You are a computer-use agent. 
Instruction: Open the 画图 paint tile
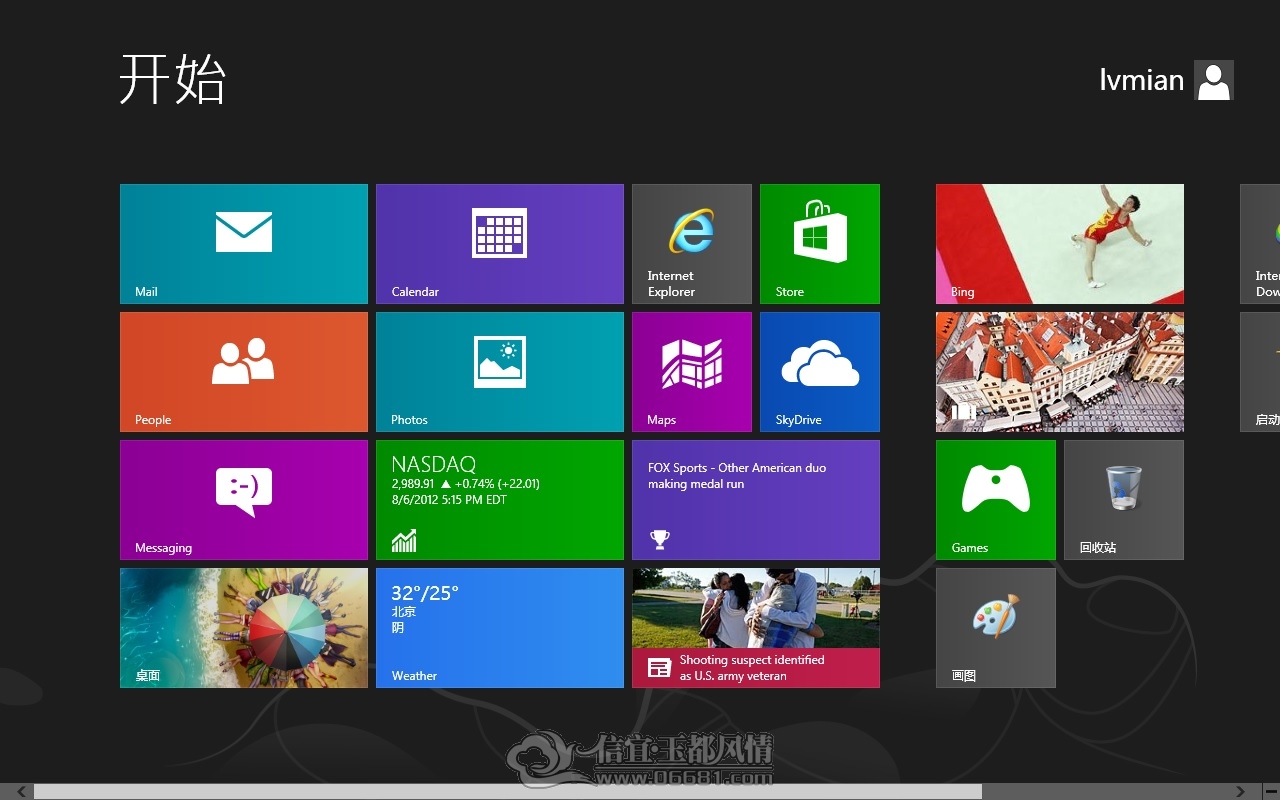[996, 628]
